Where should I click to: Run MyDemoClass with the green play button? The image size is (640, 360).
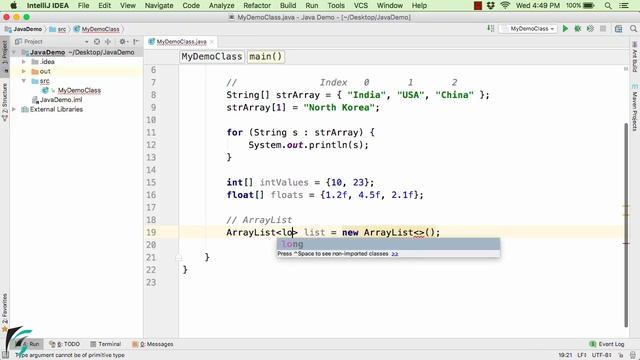click(565, 29)
